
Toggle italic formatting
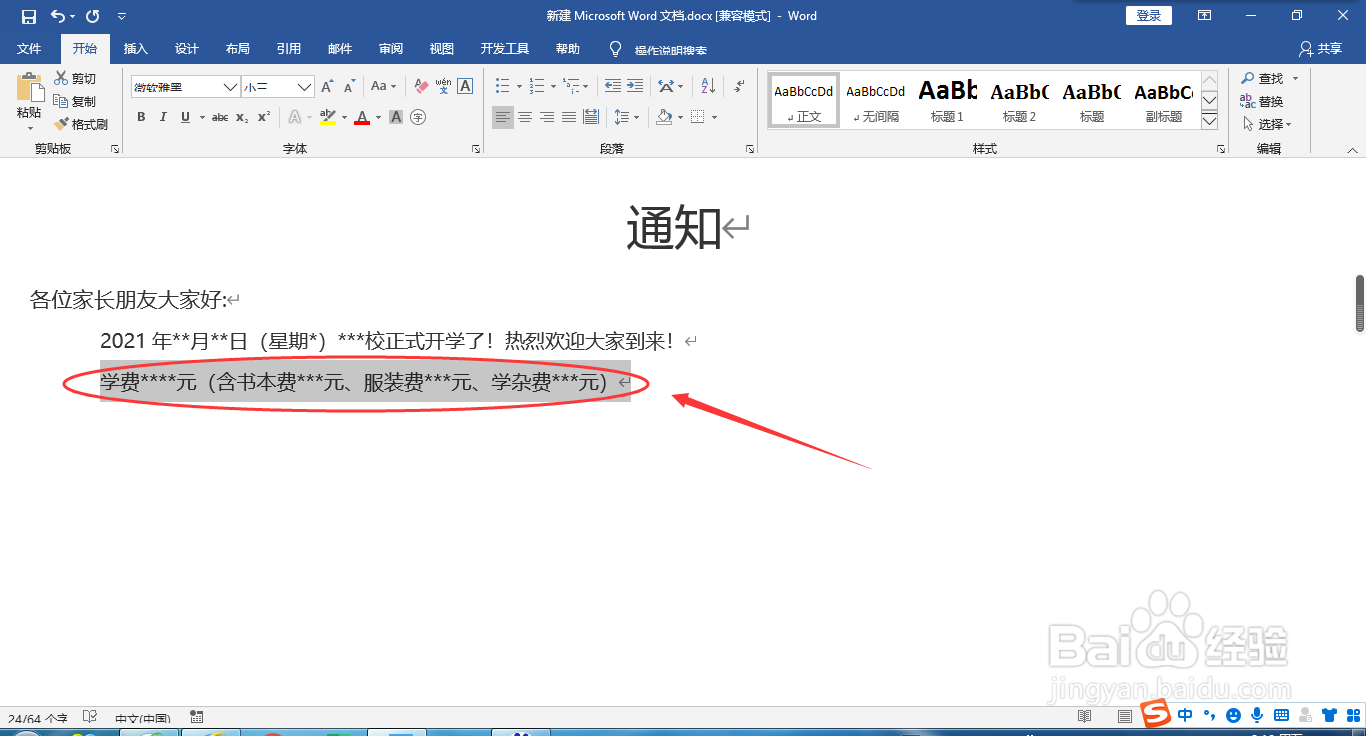pyautogui.click(x=163, y=117)
